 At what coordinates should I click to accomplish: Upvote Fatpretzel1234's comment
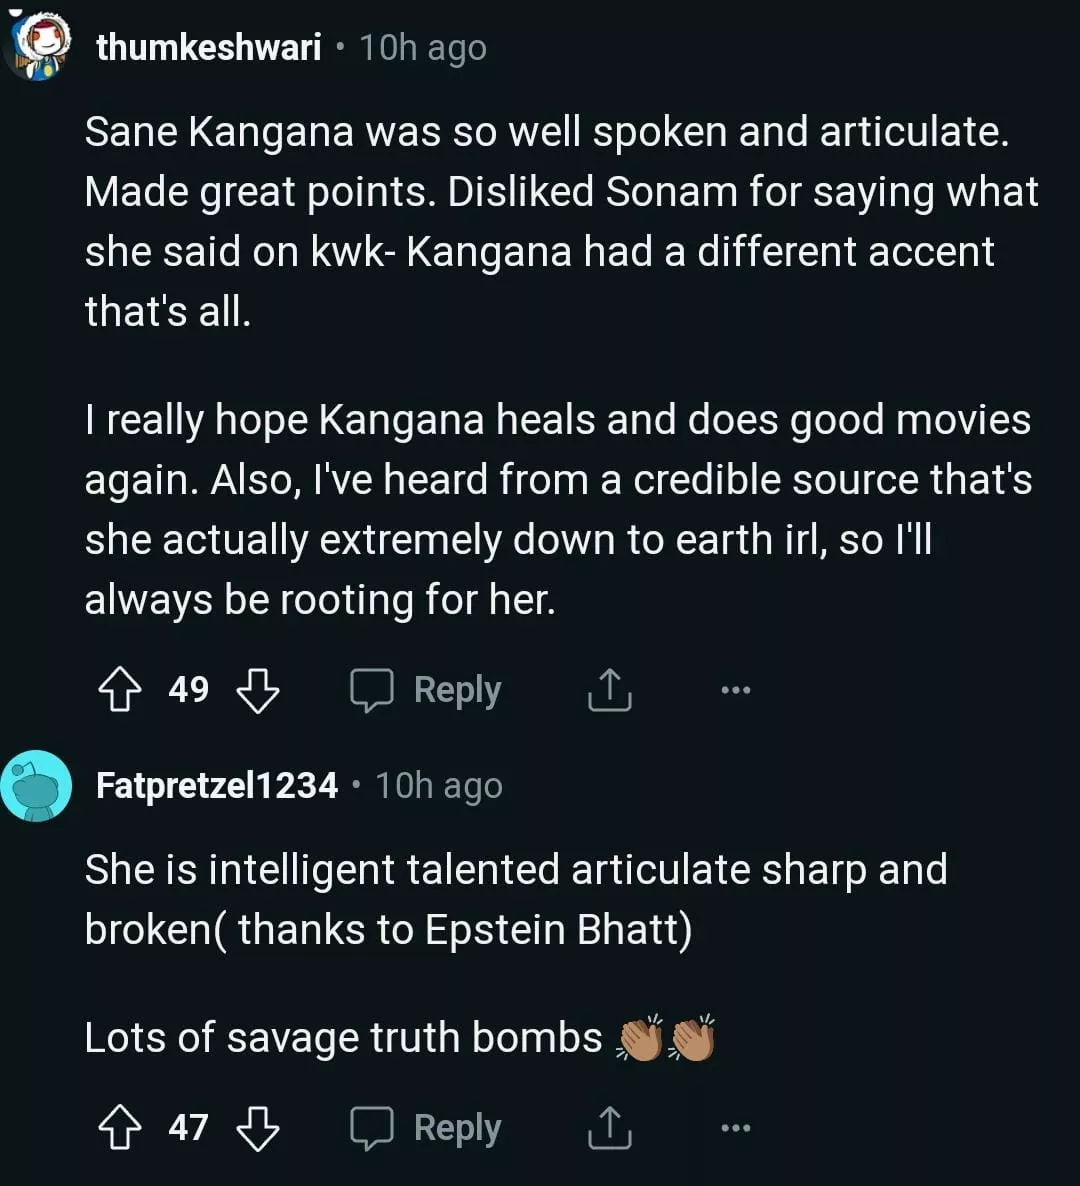tap(118, 1128)
